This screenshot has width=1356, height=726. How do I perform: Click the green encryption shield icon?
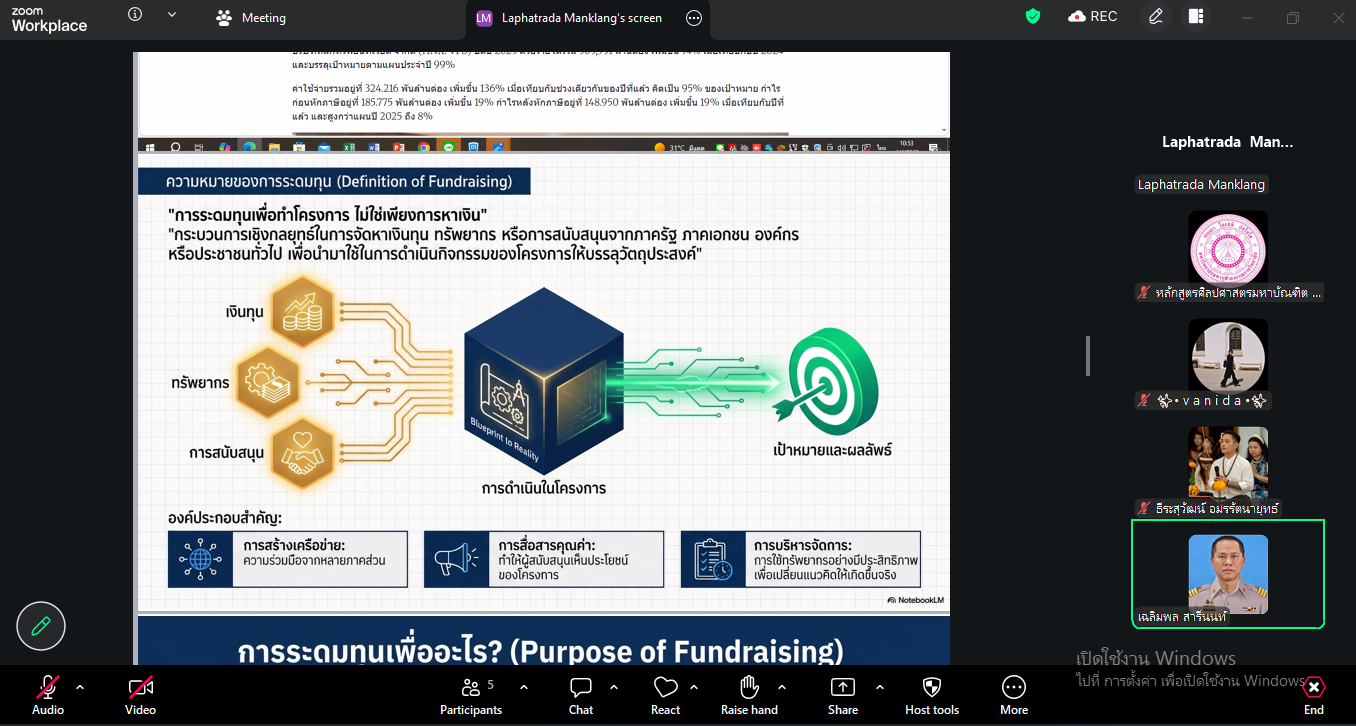(x=1033, y=16)
